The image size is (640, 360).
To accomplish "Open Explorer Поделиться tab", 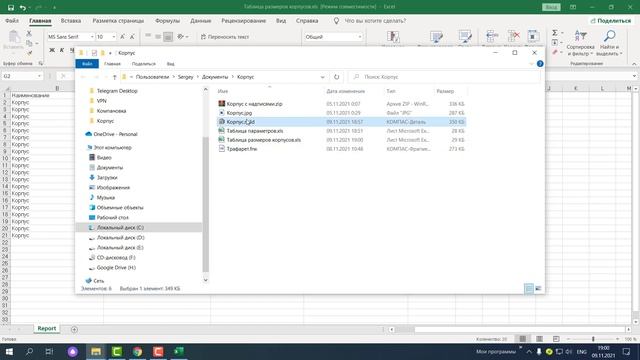I will click(143, 64).
